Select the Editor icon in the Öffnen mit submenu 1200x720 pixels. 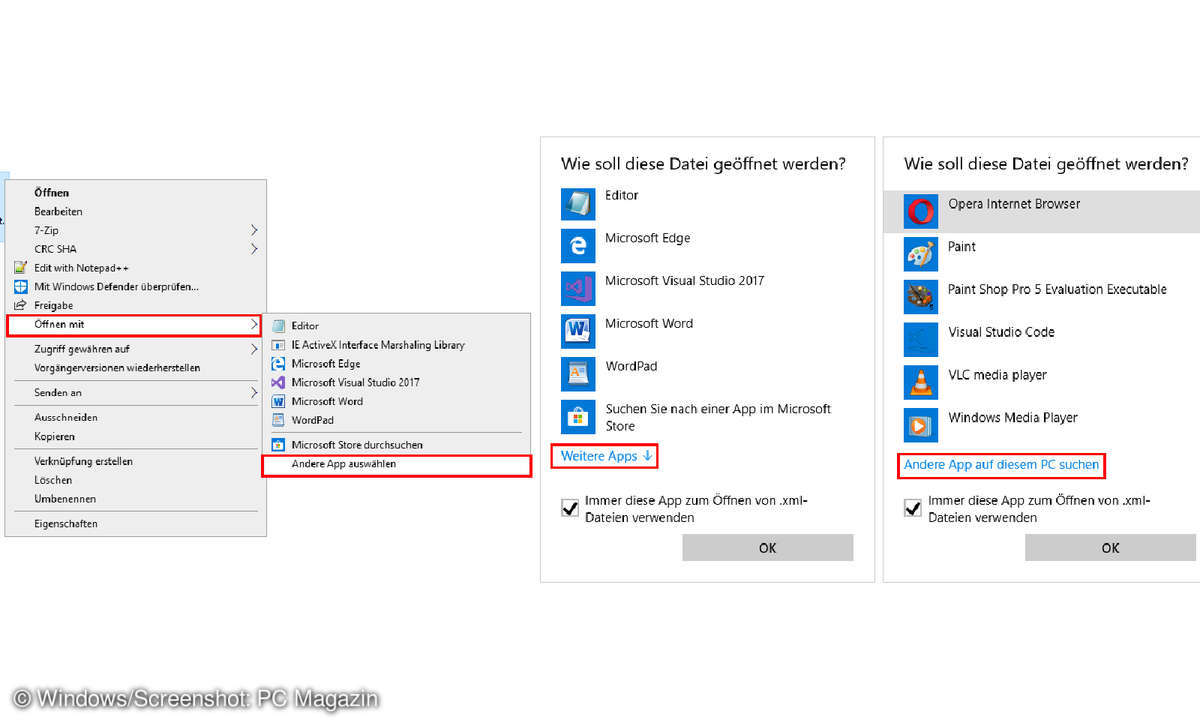click(x=278, y=326)
